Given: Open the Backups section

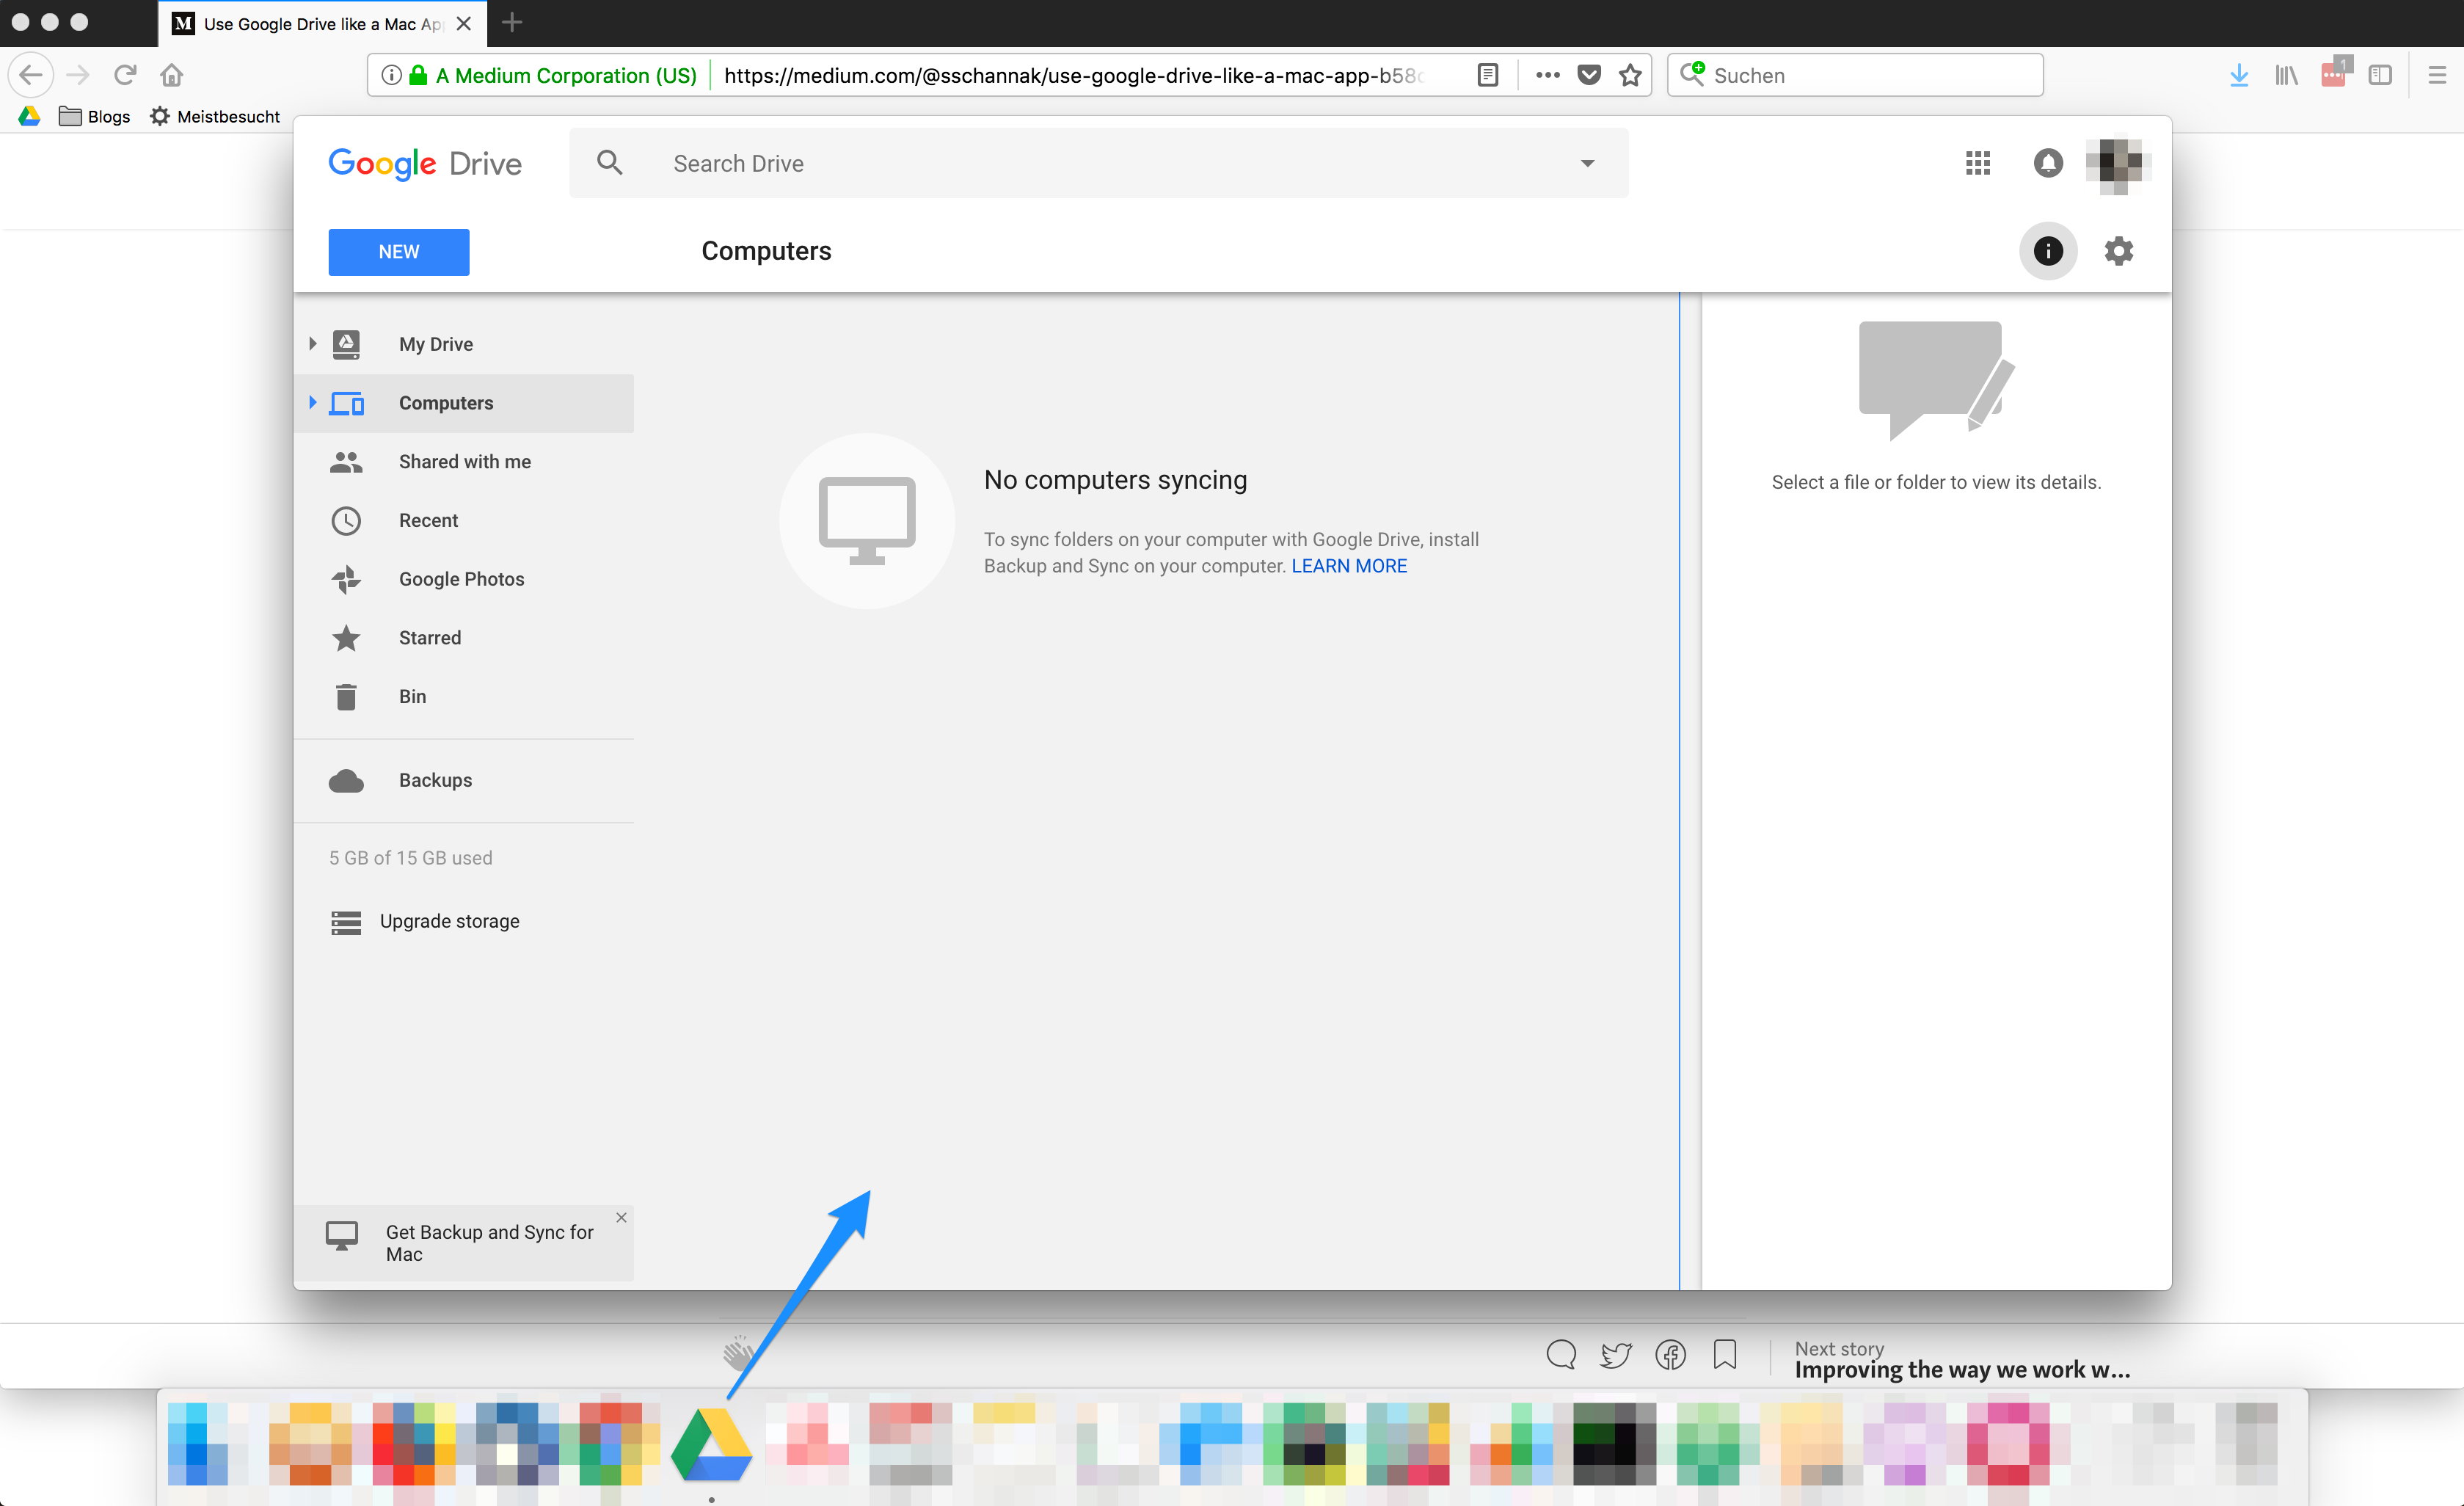Looking at the screenshot, I should pos(435,780).
